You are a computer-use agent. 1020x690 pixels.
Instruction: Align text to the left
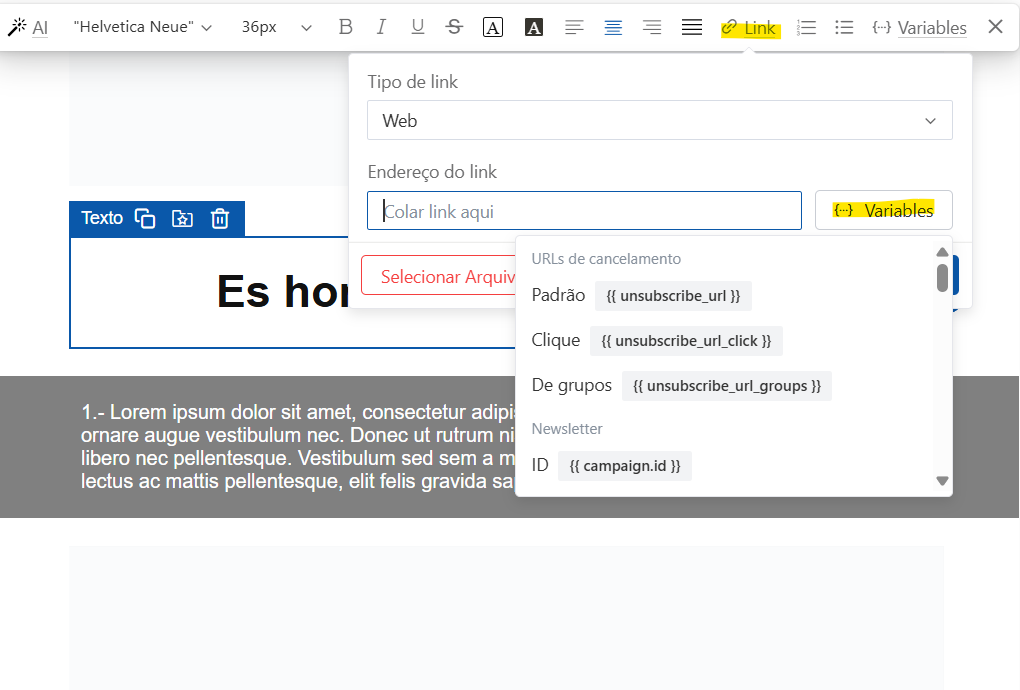[574, 27]
